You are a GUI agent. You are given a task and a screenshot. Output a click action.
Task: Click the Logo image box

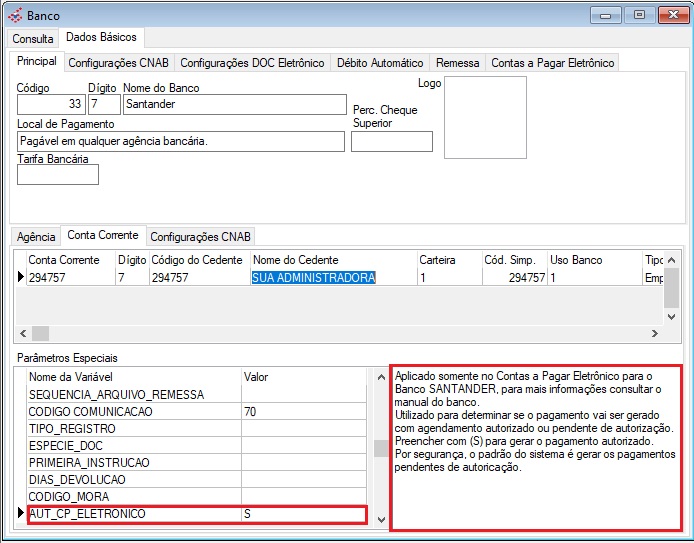[485, 117]
